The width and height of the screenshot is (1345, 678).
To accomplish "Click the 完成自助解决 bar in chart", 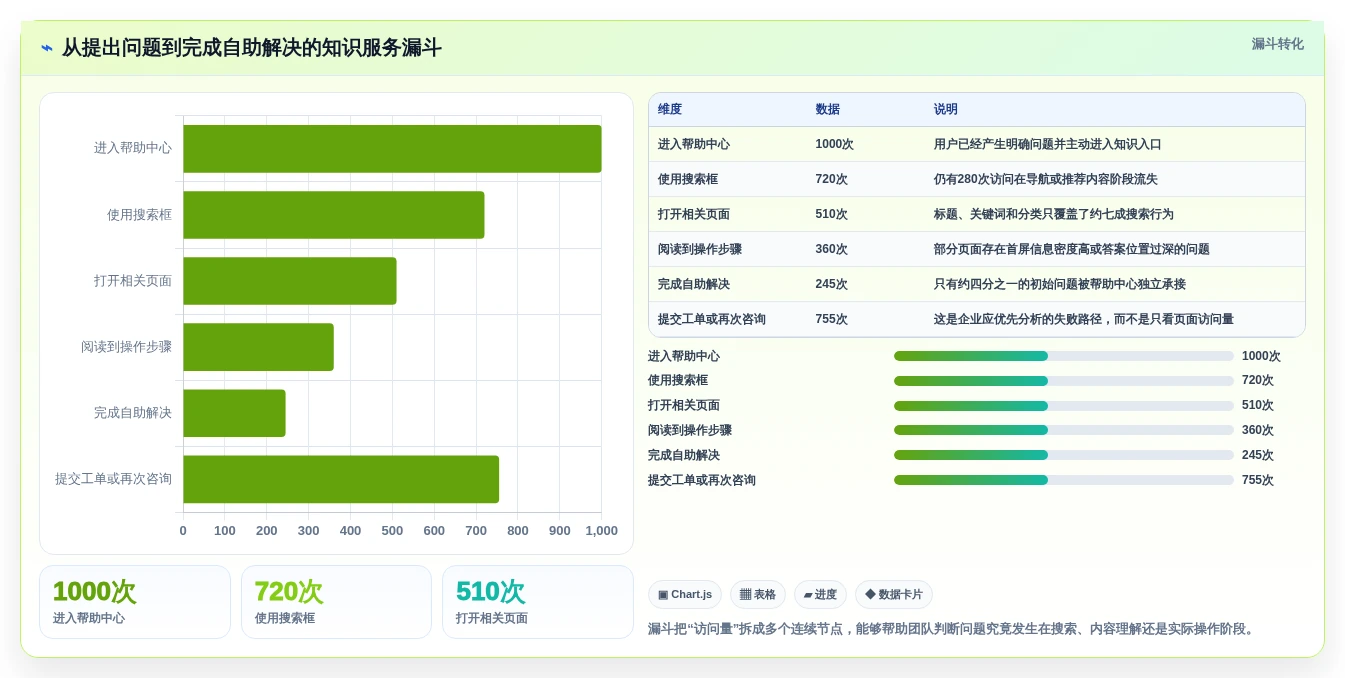I will coord(234,413).
